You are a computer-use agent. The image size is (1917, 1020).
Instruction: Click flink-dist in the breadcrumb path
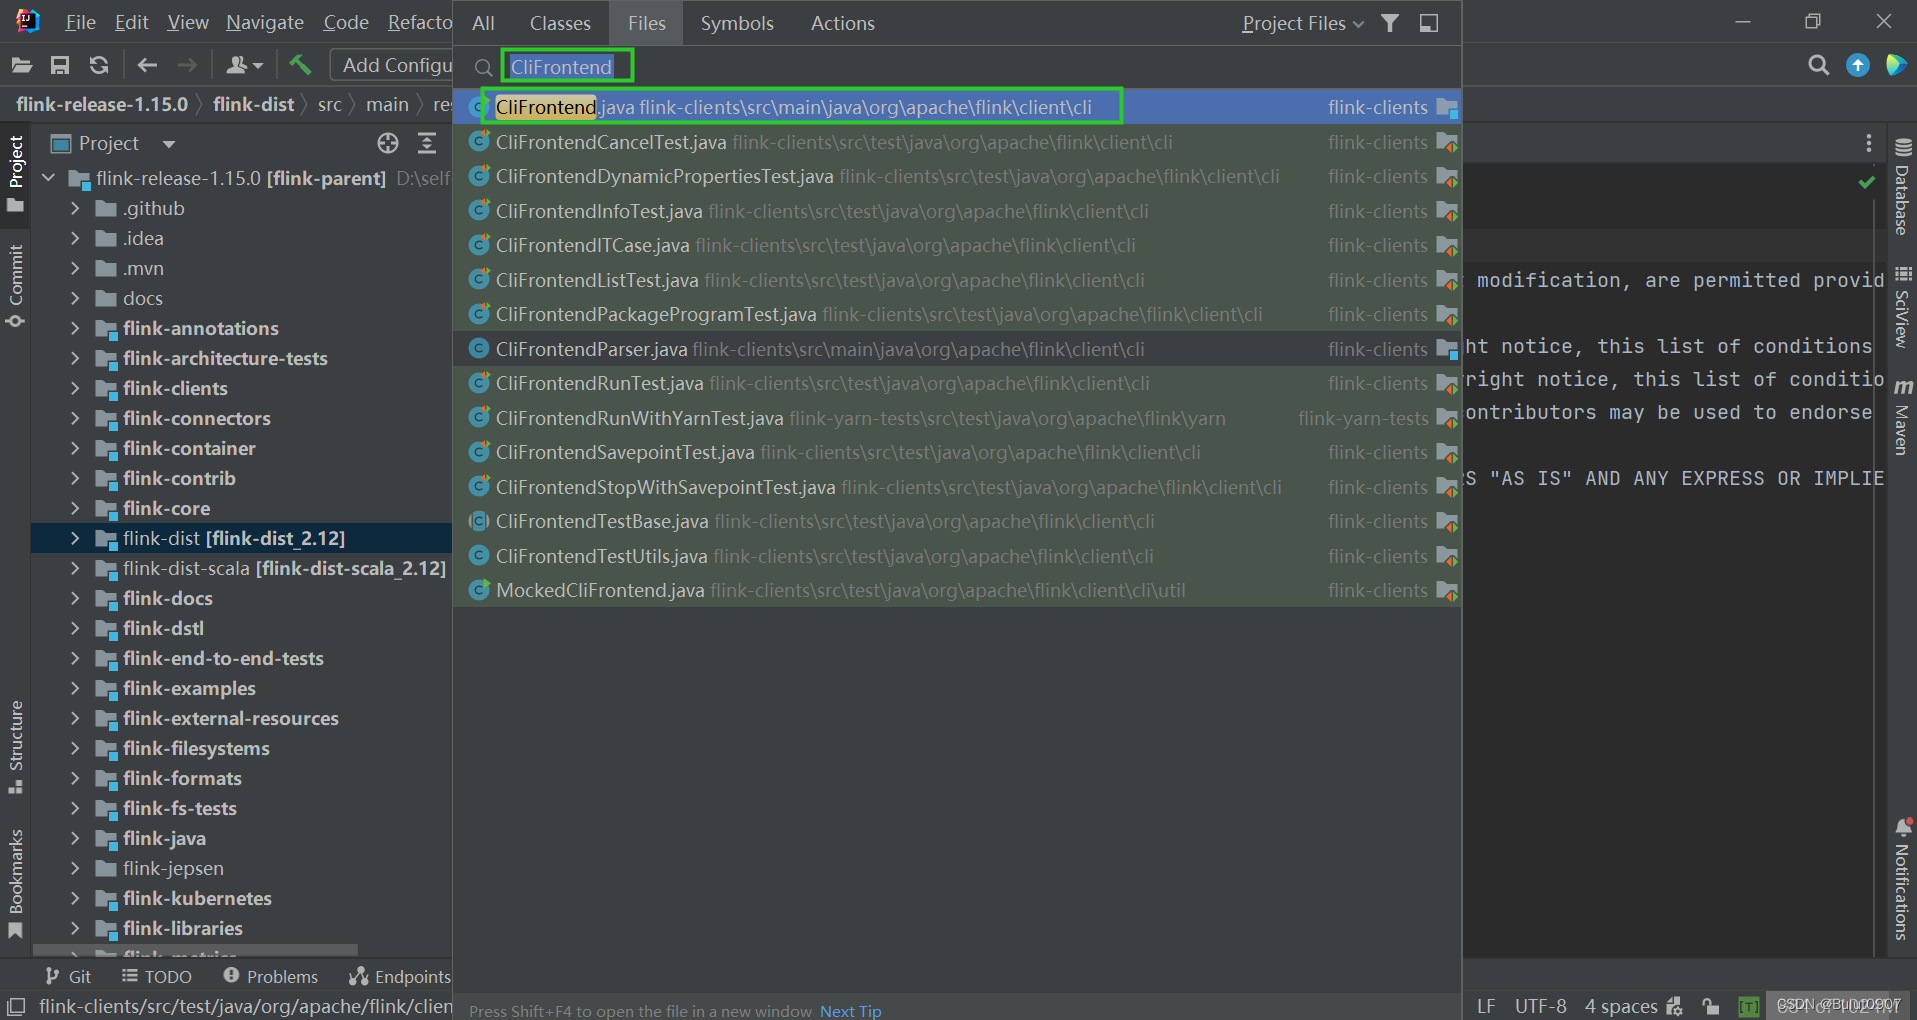tap(254, 104)
